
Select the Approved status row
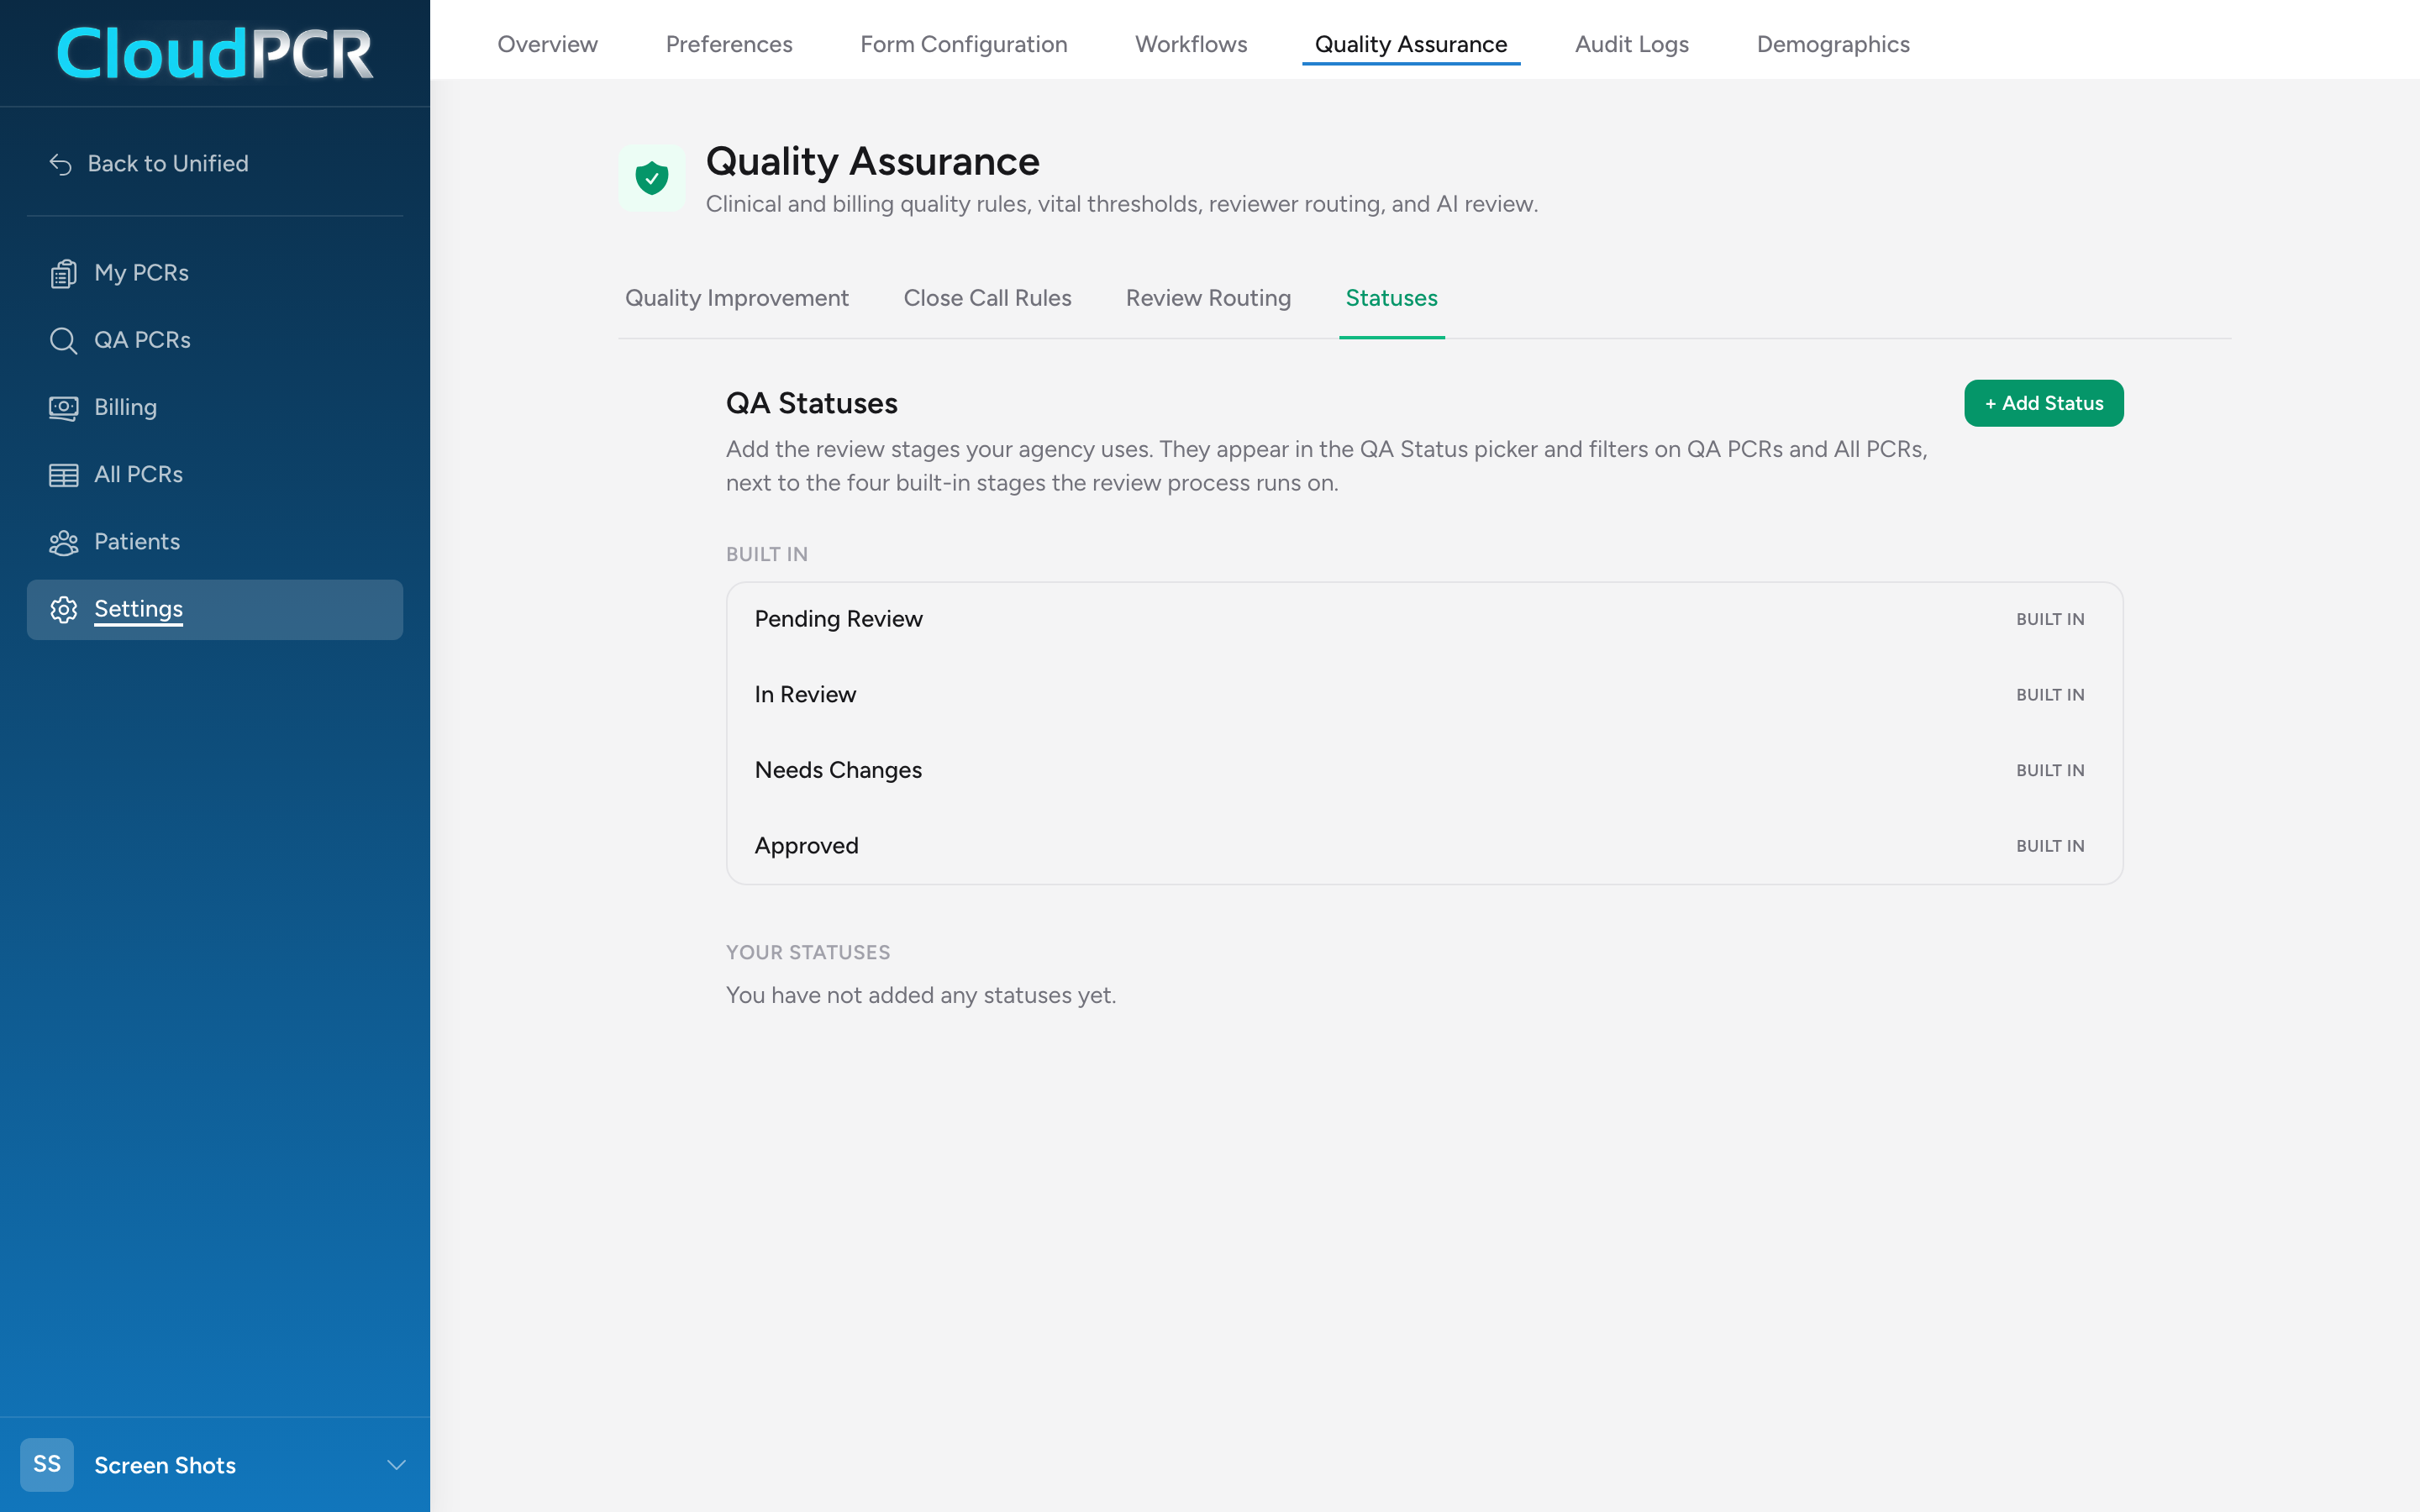[x=1424, y=846]
